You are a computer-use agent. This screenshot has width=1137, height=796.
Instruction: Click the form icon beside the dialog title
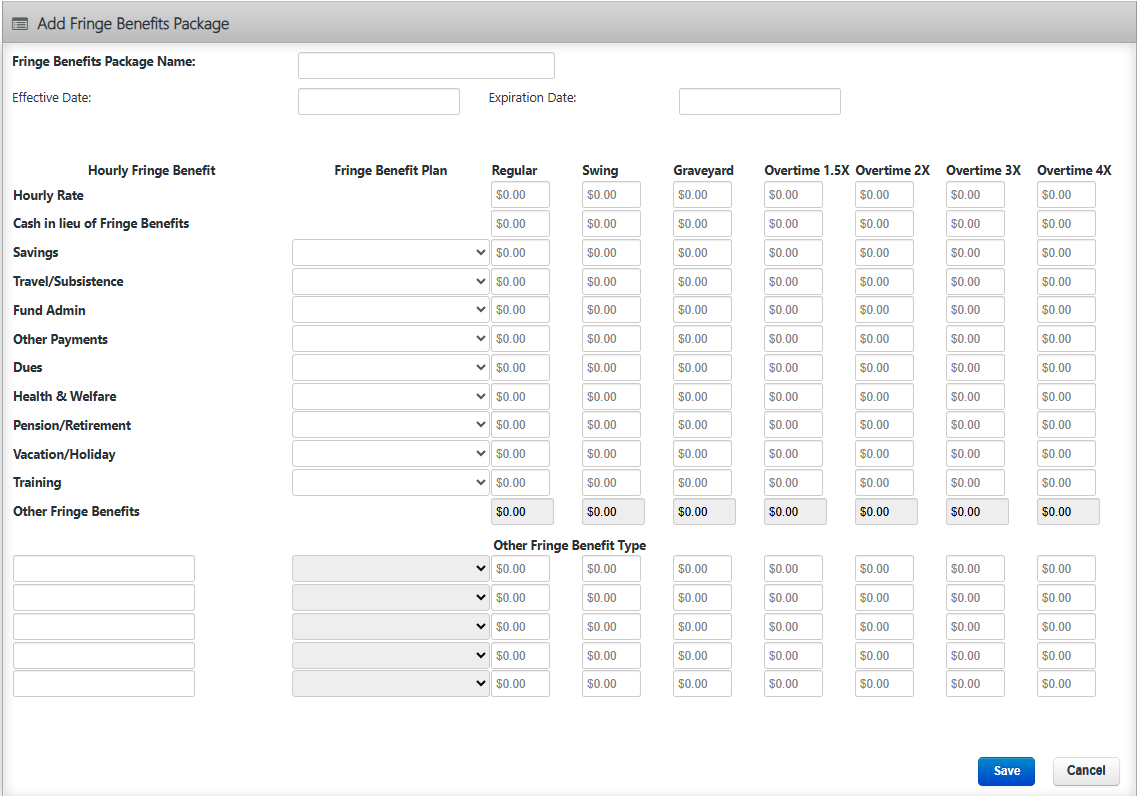click(20, 23)
